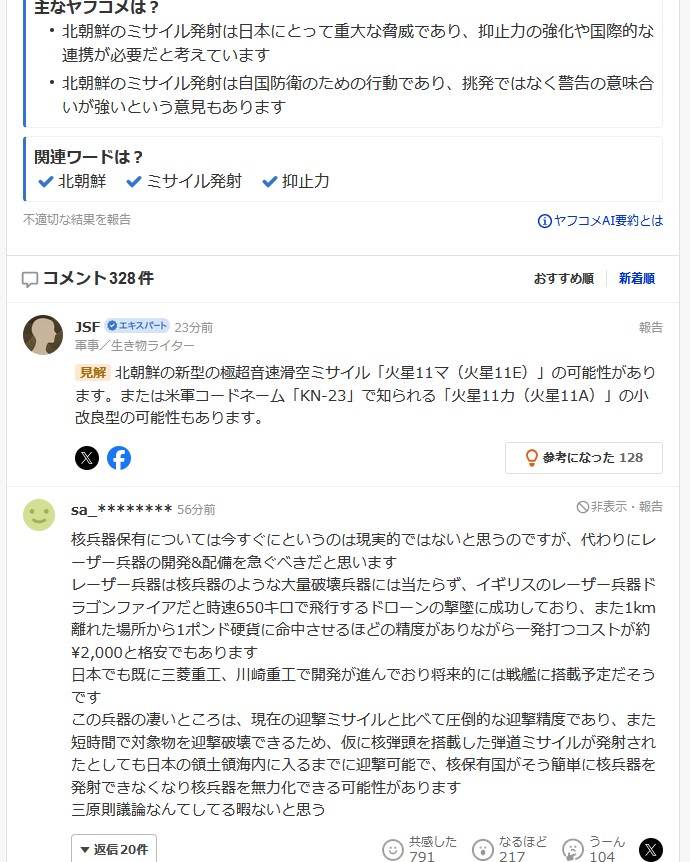Image resolution: width=690 pixels, height=862 pixels.
Task: Click 非表示・報告 on sa_ comment
Action: point(620,506)
